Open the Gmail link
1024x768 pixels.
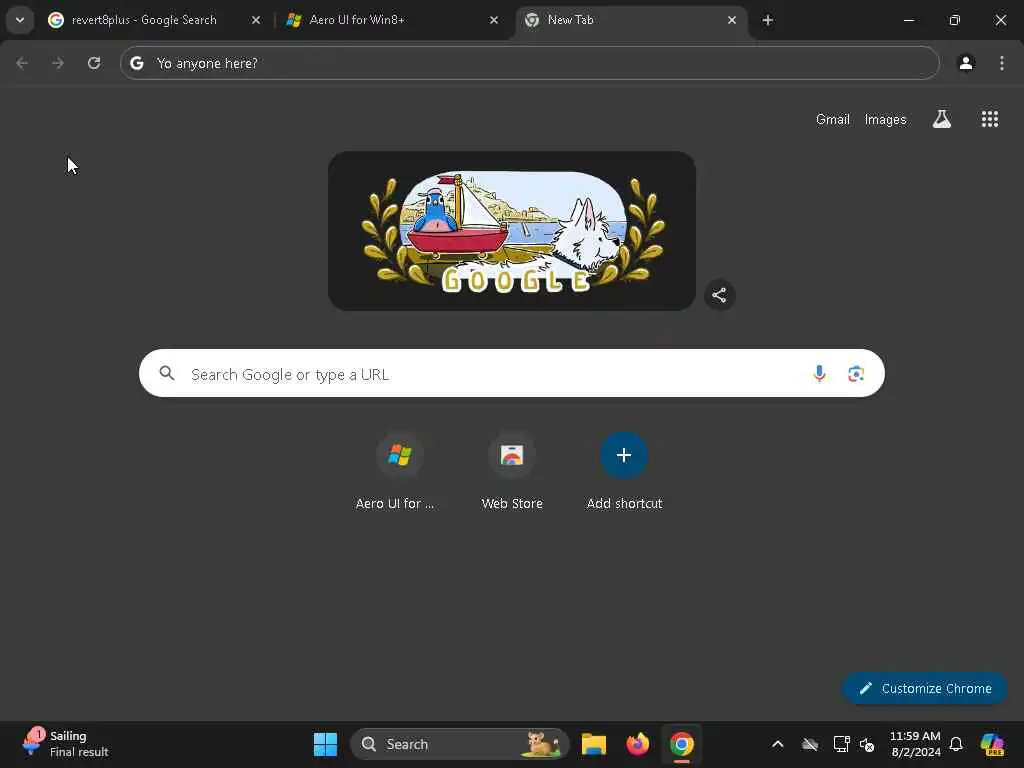pyautogui.click(x=833, y=120)
